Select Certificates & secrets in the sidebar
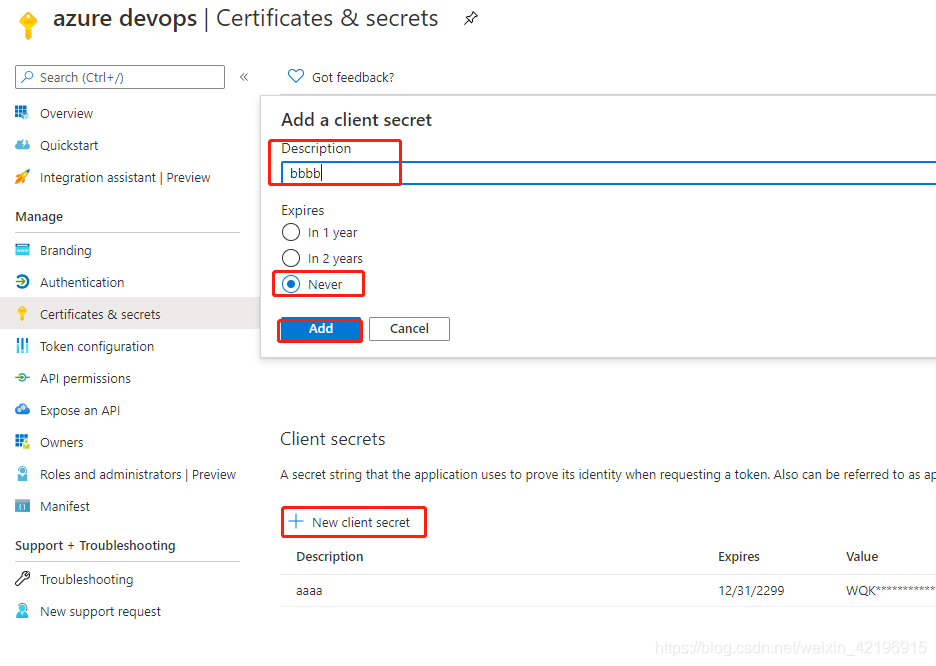Viewport: 936px width, 666px height. [x=100, y=314]
